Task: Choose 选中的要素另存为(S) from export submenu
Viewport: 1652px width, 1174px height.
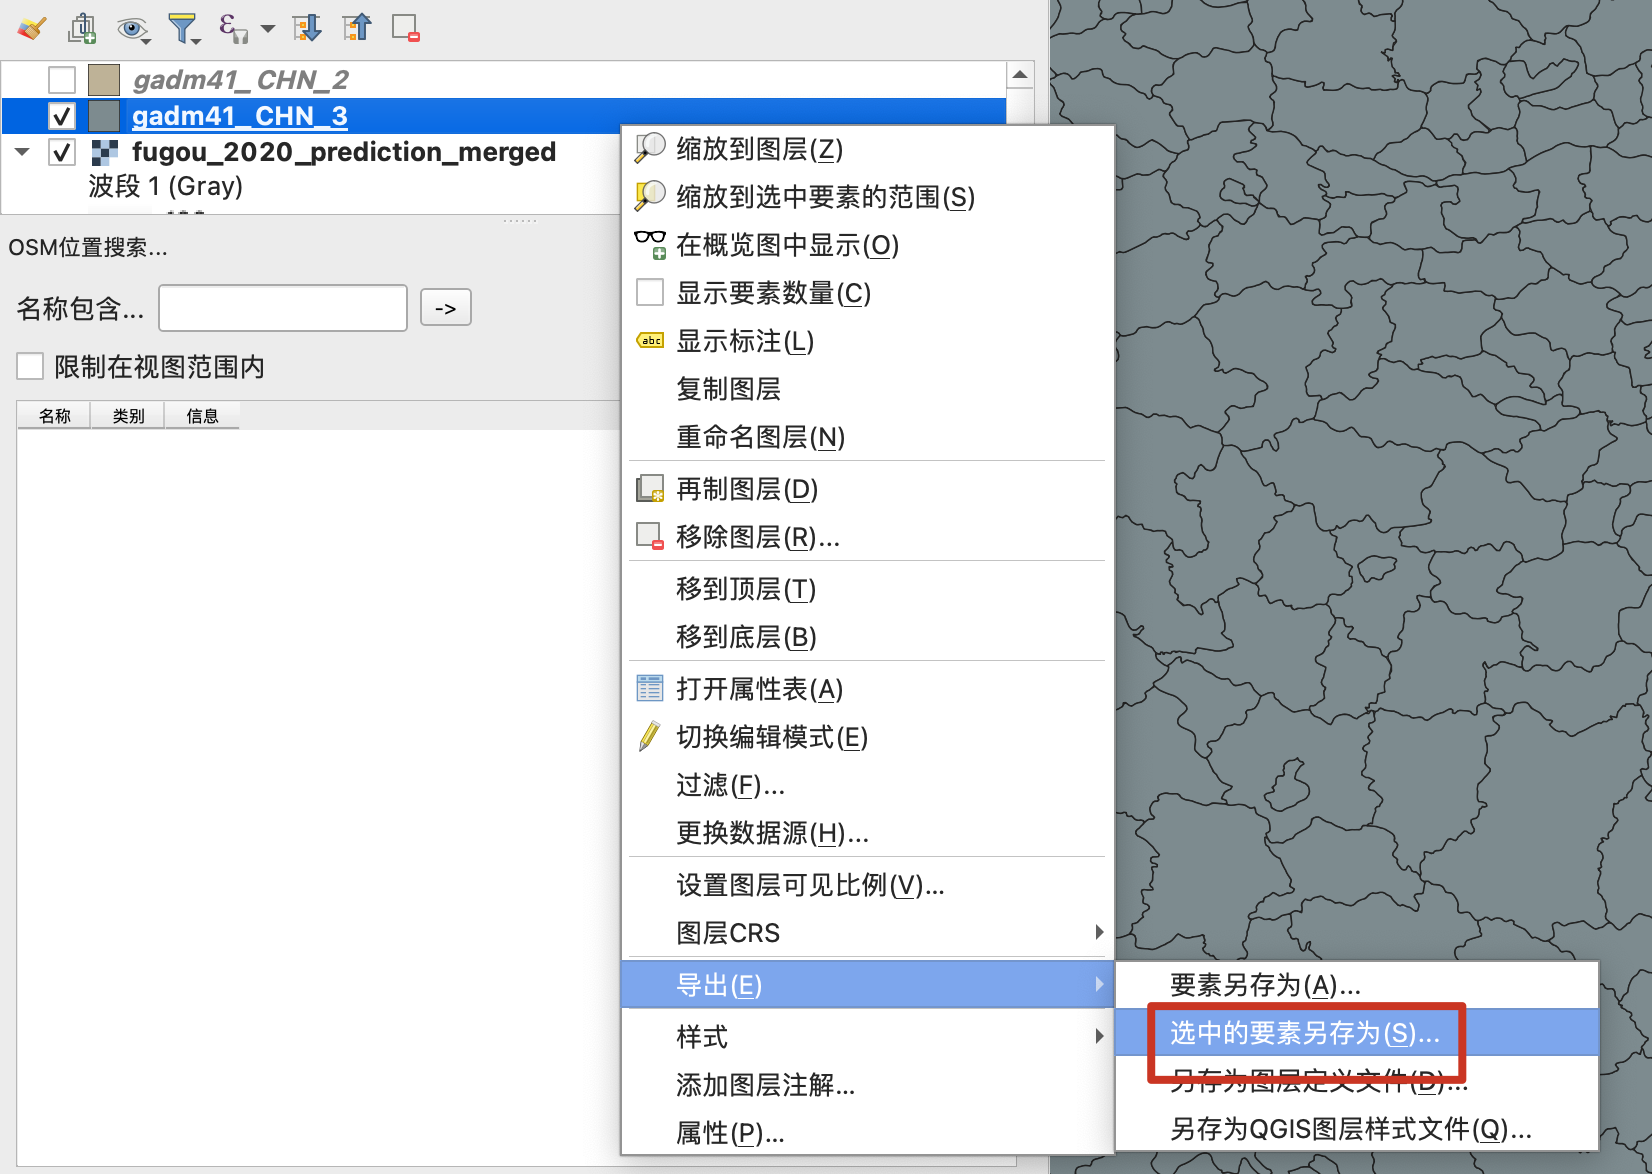Action: [1304, 1033]
